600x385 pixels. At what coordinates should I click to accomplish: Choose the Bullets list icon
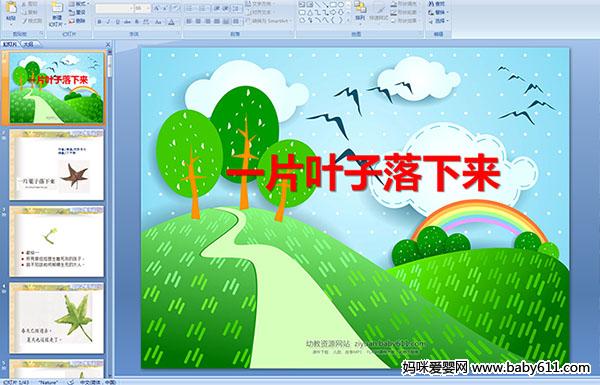click(x=189, y=8)
